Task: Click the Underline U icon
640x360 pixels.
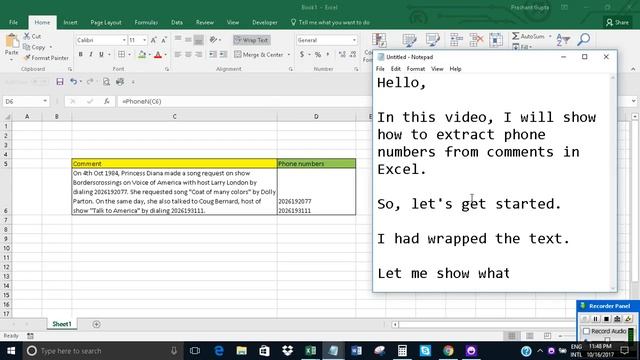Action: (101, 54)
